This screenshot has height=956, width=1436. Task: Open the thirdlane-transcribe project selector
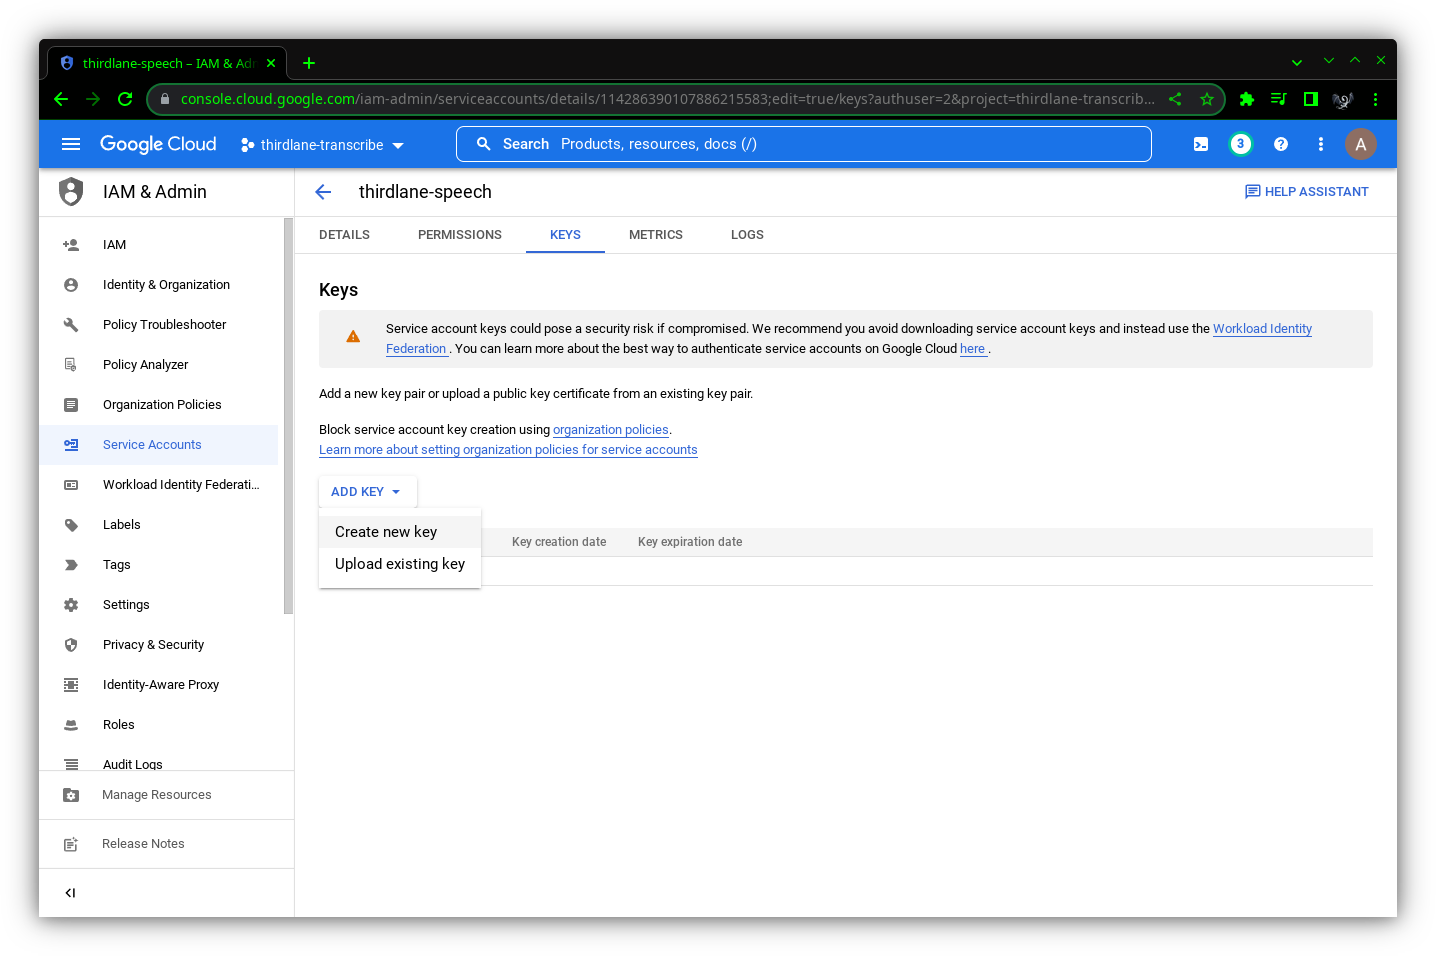click(322, 145)
